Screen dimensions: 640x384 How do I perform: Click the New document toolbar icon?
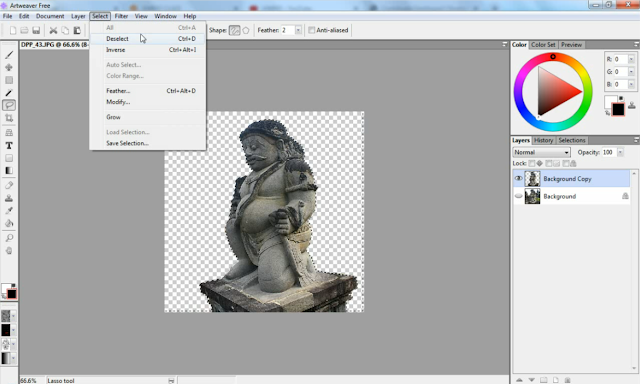coord(13,30)
